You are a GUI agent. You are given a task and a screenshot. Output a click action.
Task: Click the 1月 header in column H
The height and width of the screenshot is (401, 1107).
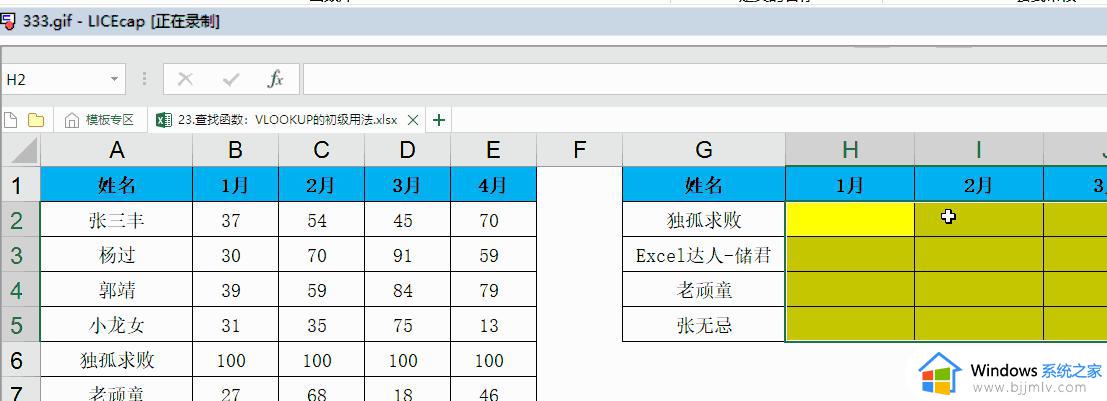[x=850, y=184]
